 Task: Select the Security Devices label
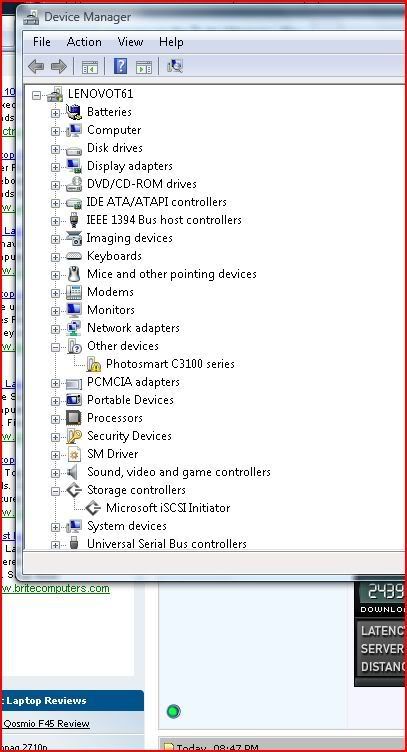coord(129,436)
